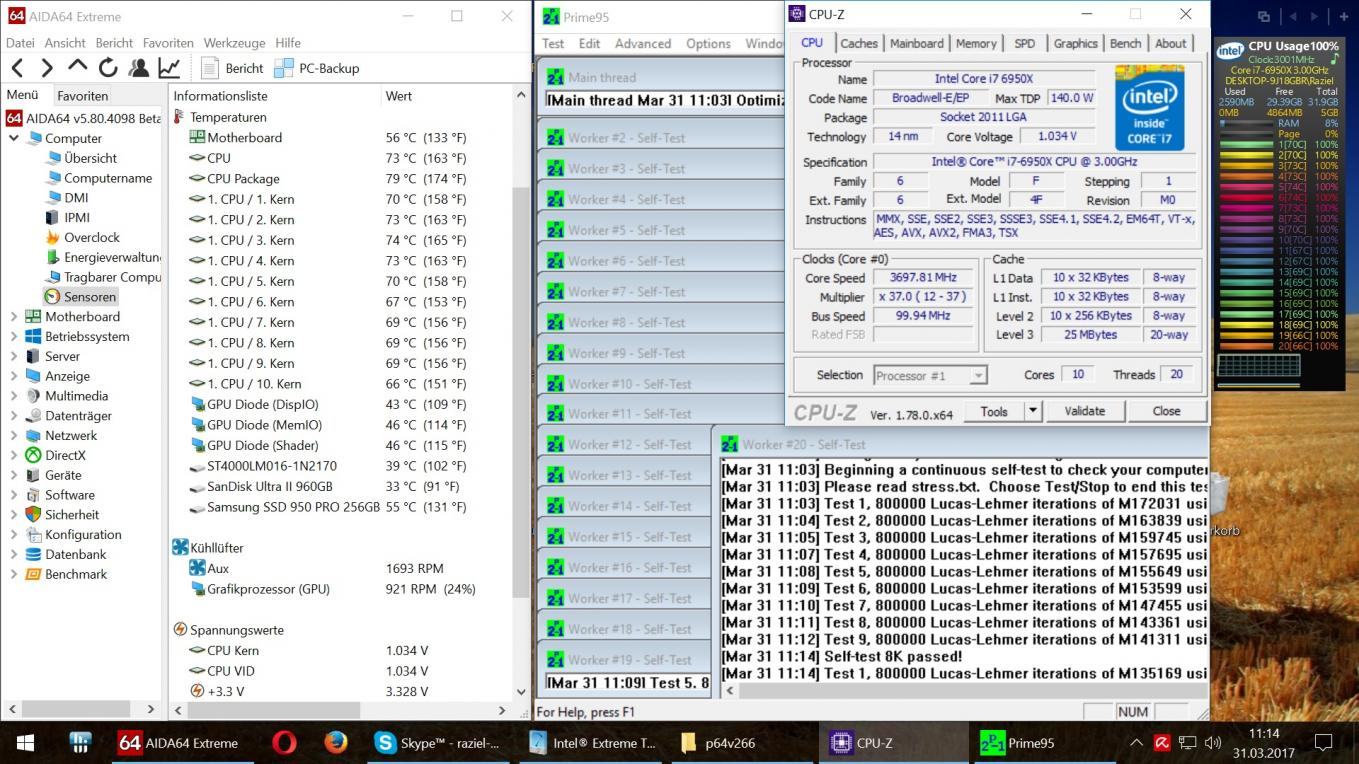The height and width of the screenshot is (764, 1359).
Task: Switch to CPU-Z Memory tab
Action: point(976,43)
